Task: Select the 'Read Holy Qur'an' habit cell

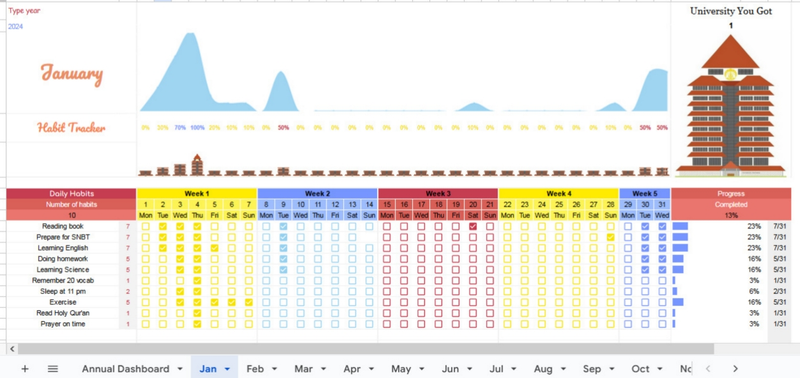Action: click(x=63, y=313)
